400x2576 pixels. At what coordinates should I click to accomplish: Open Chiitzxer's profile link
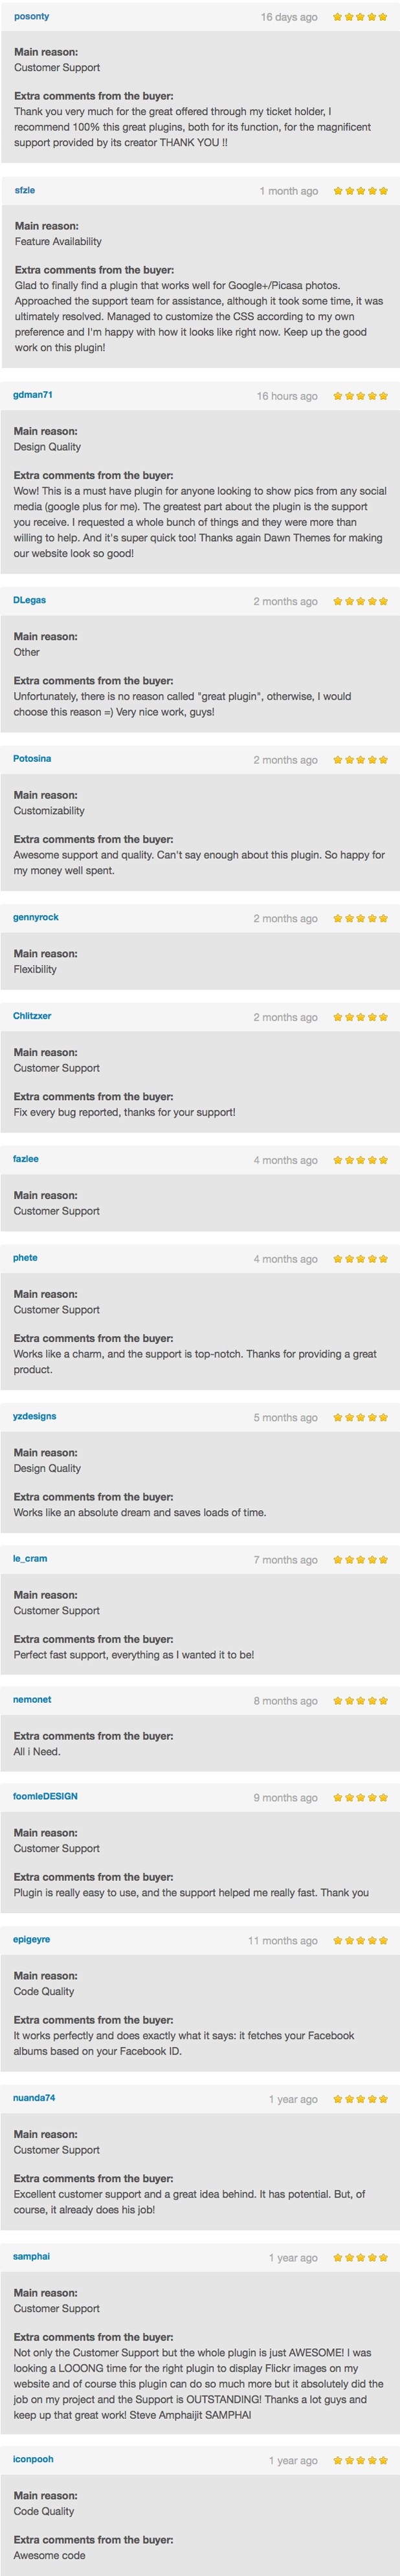point(32,1016)
